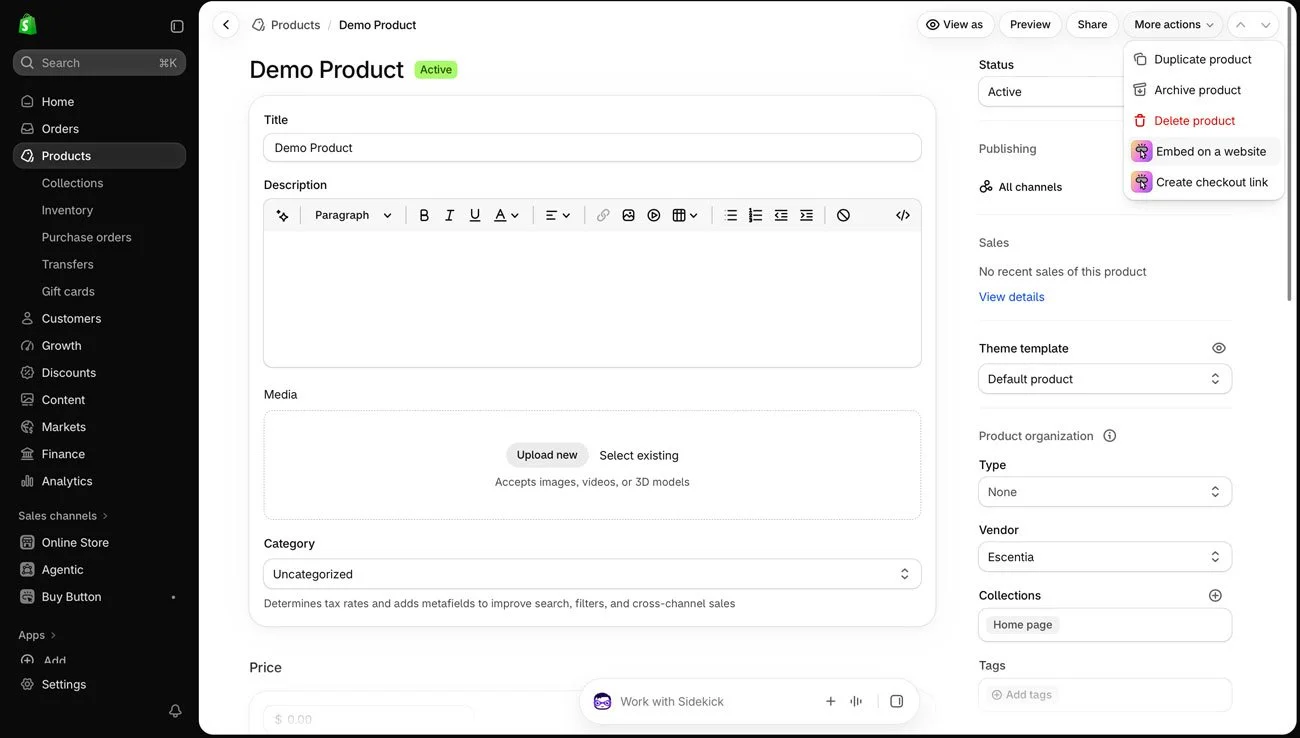This screenshot has width=1300, height=738.
Task: Preview theme template with the eye icon
Action: point(1218,348)
